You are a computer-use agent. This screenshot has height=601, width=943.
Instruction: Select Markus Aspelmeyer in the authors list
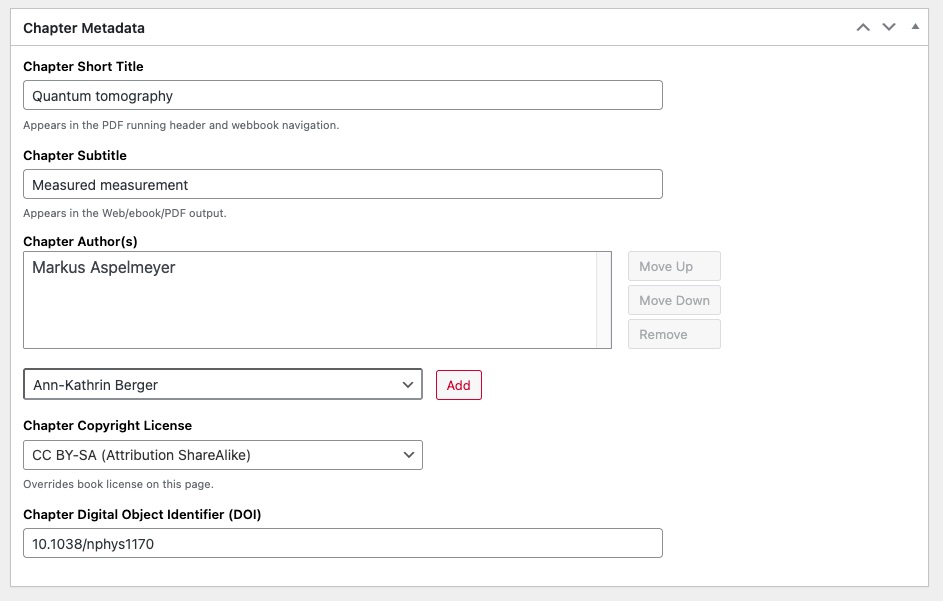[104, 268]
